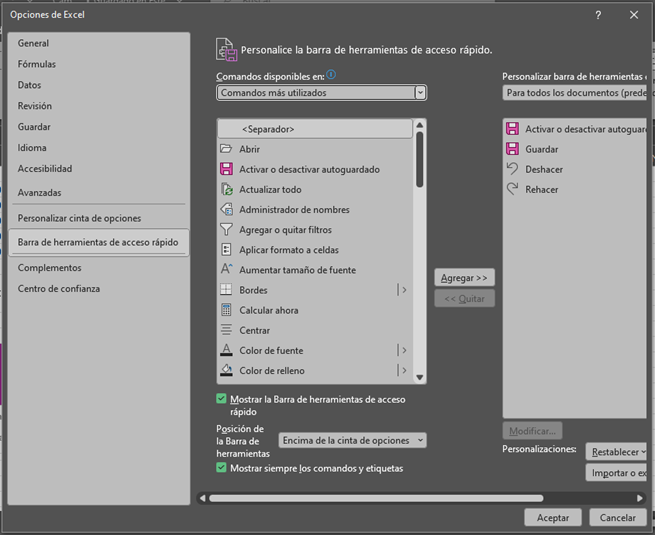
Task: Click the autoguardado icon in commands list
Action: [226, 169]
